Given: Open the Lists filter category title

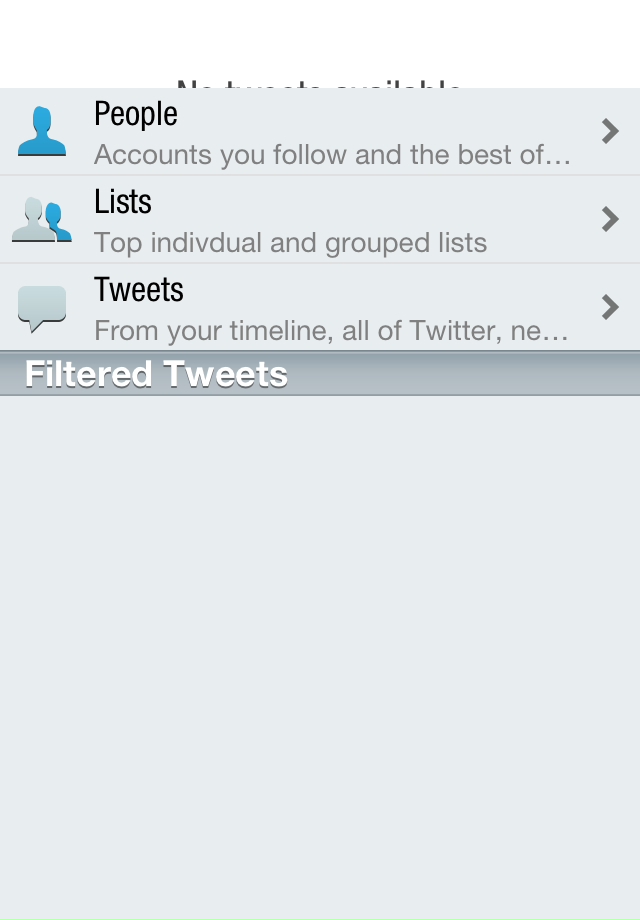Looking at the screenshot, I should [123, 202].
